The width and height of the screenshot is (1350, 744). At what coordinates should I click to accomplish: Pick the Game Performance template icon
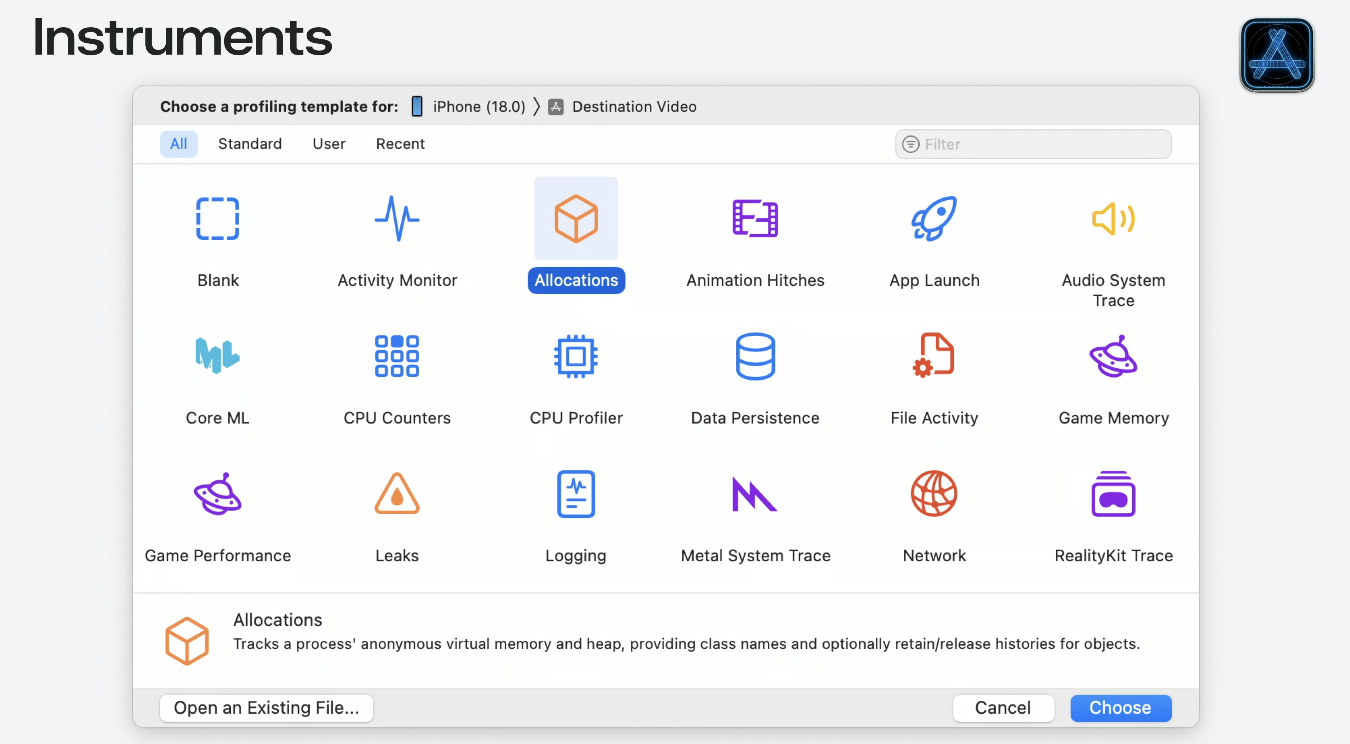pyautogui.click(x=217, y=493)
